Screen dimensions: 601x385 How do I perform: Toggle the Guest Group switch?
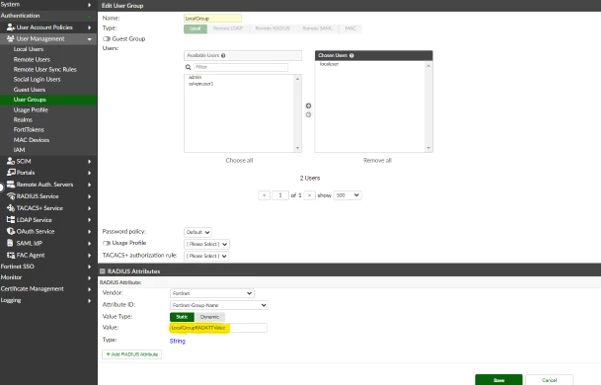tap(107, 39)
